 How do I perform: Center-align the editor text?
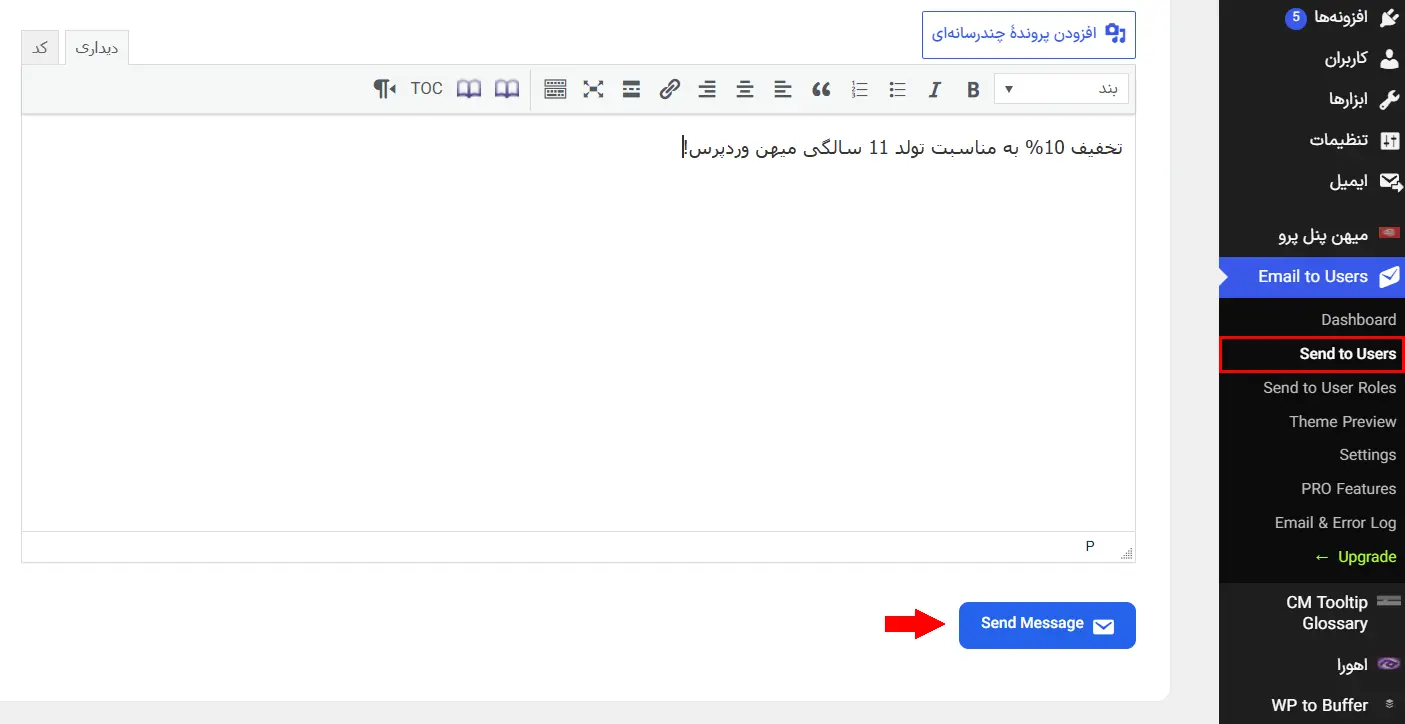pos(745,90)
